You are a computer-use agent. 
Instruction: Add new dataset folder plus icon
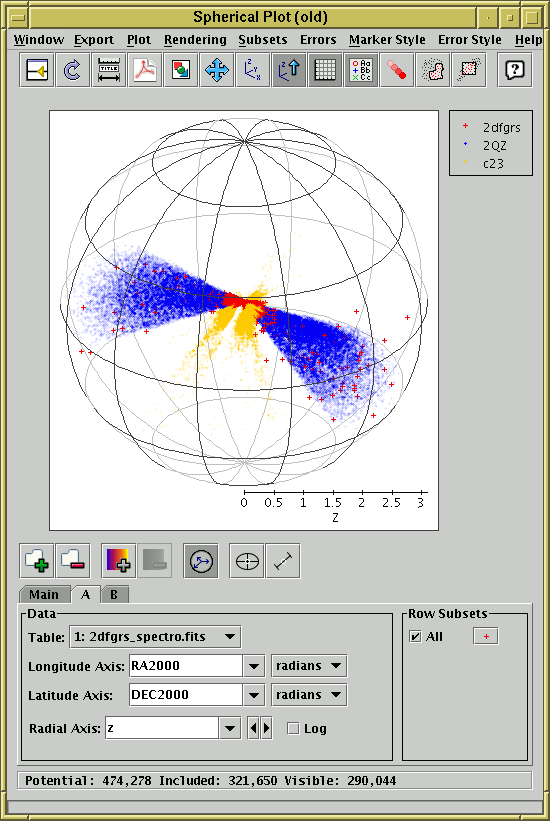[37, 561]
